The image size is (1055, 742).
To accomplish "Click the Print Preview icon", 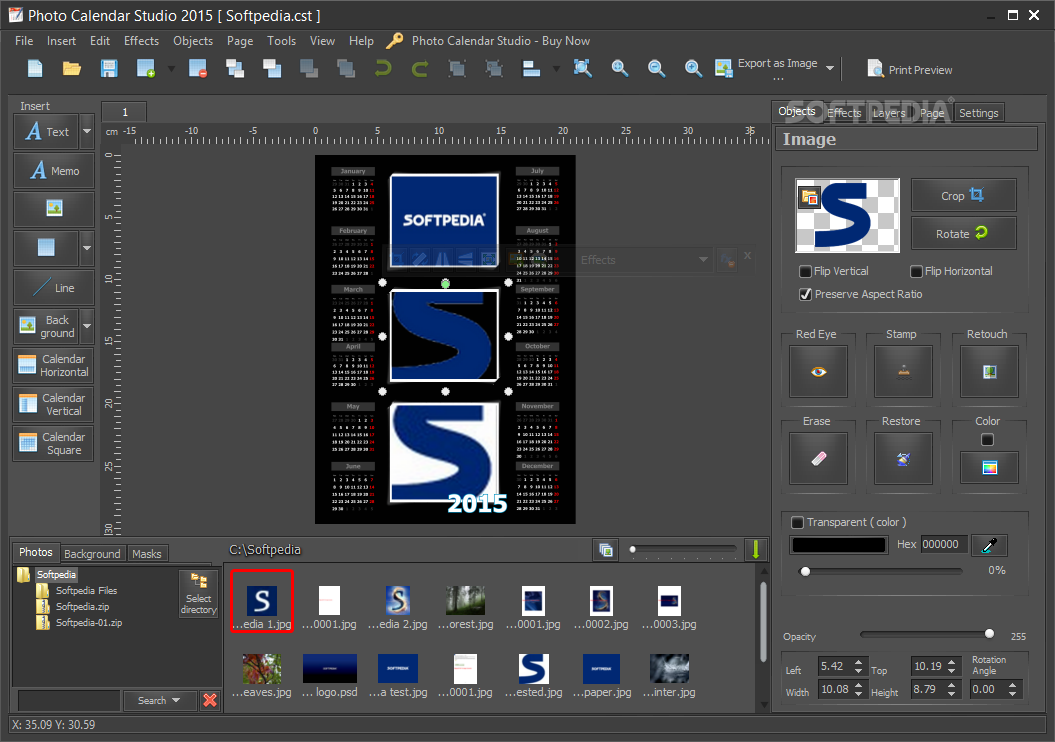I will 875,69.
